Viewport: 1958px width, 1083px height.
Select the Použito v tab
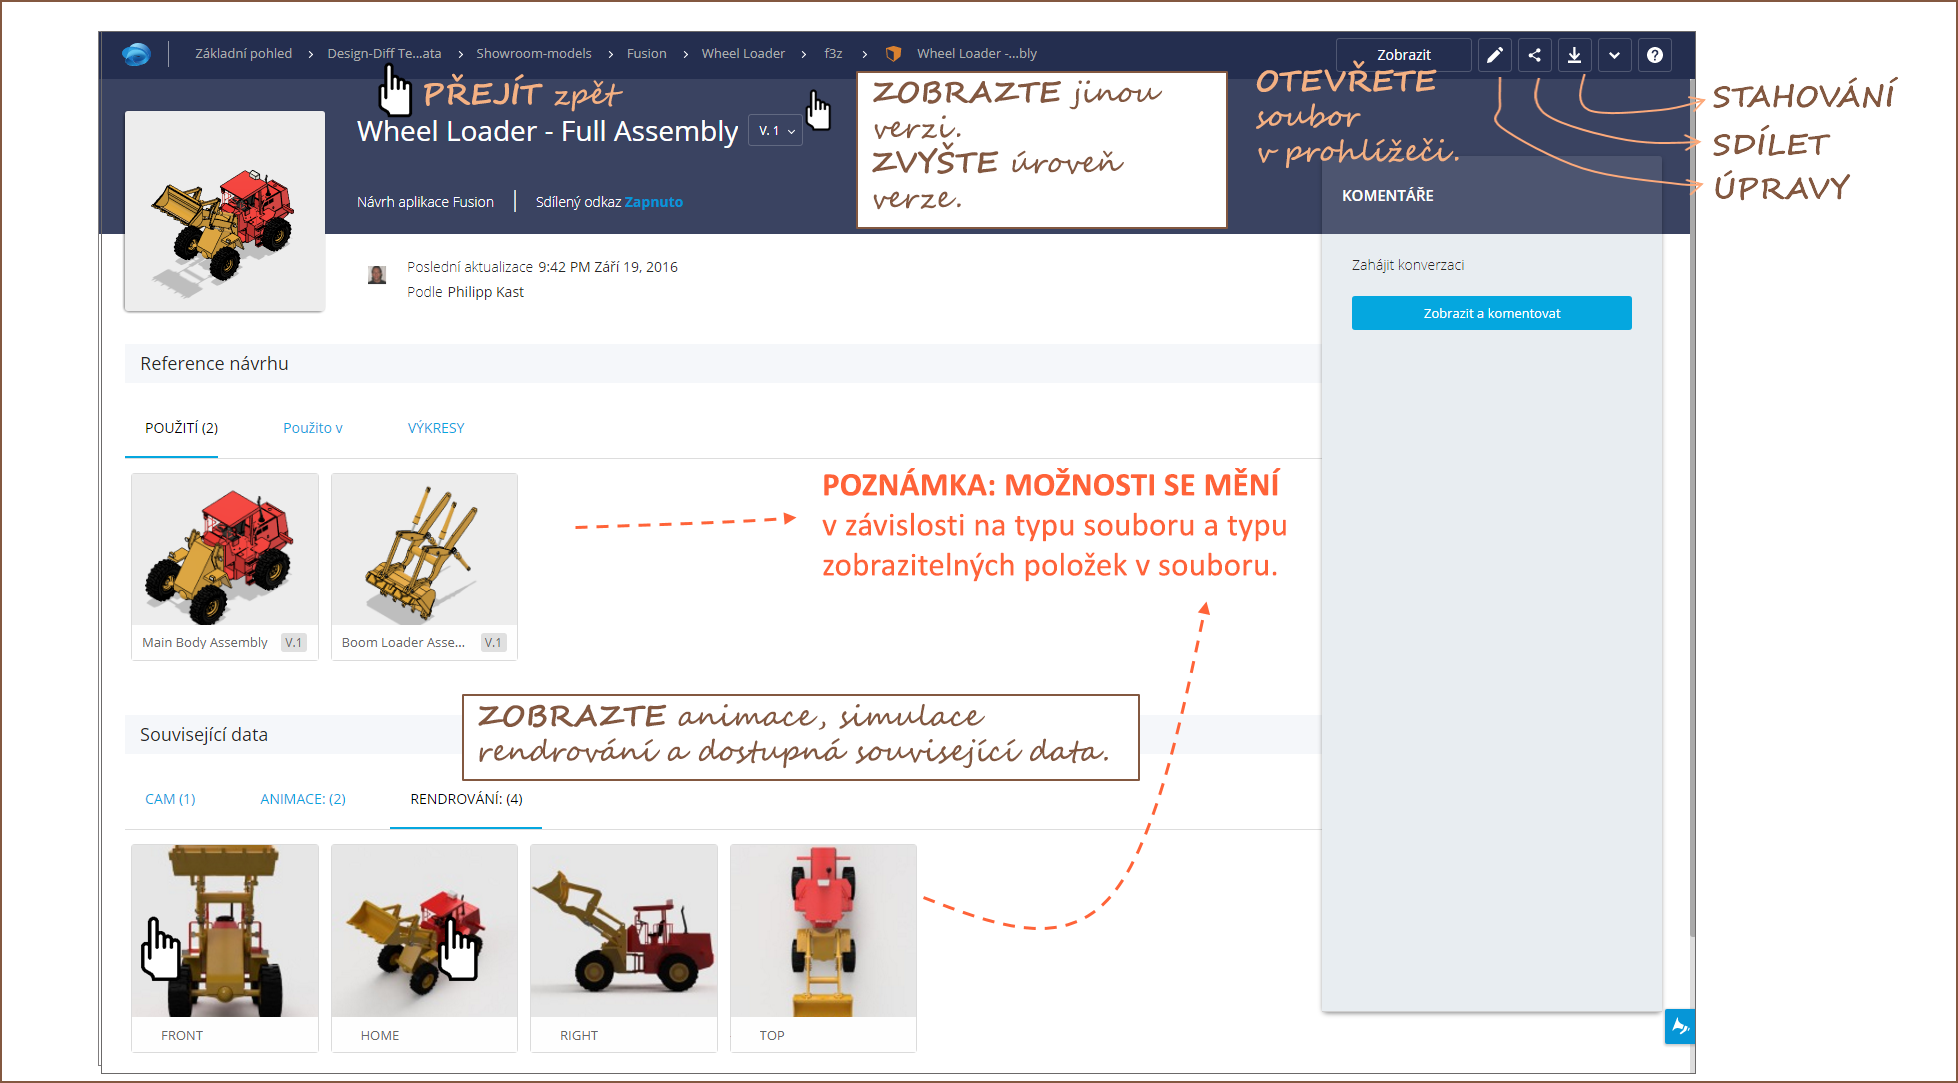312,428
